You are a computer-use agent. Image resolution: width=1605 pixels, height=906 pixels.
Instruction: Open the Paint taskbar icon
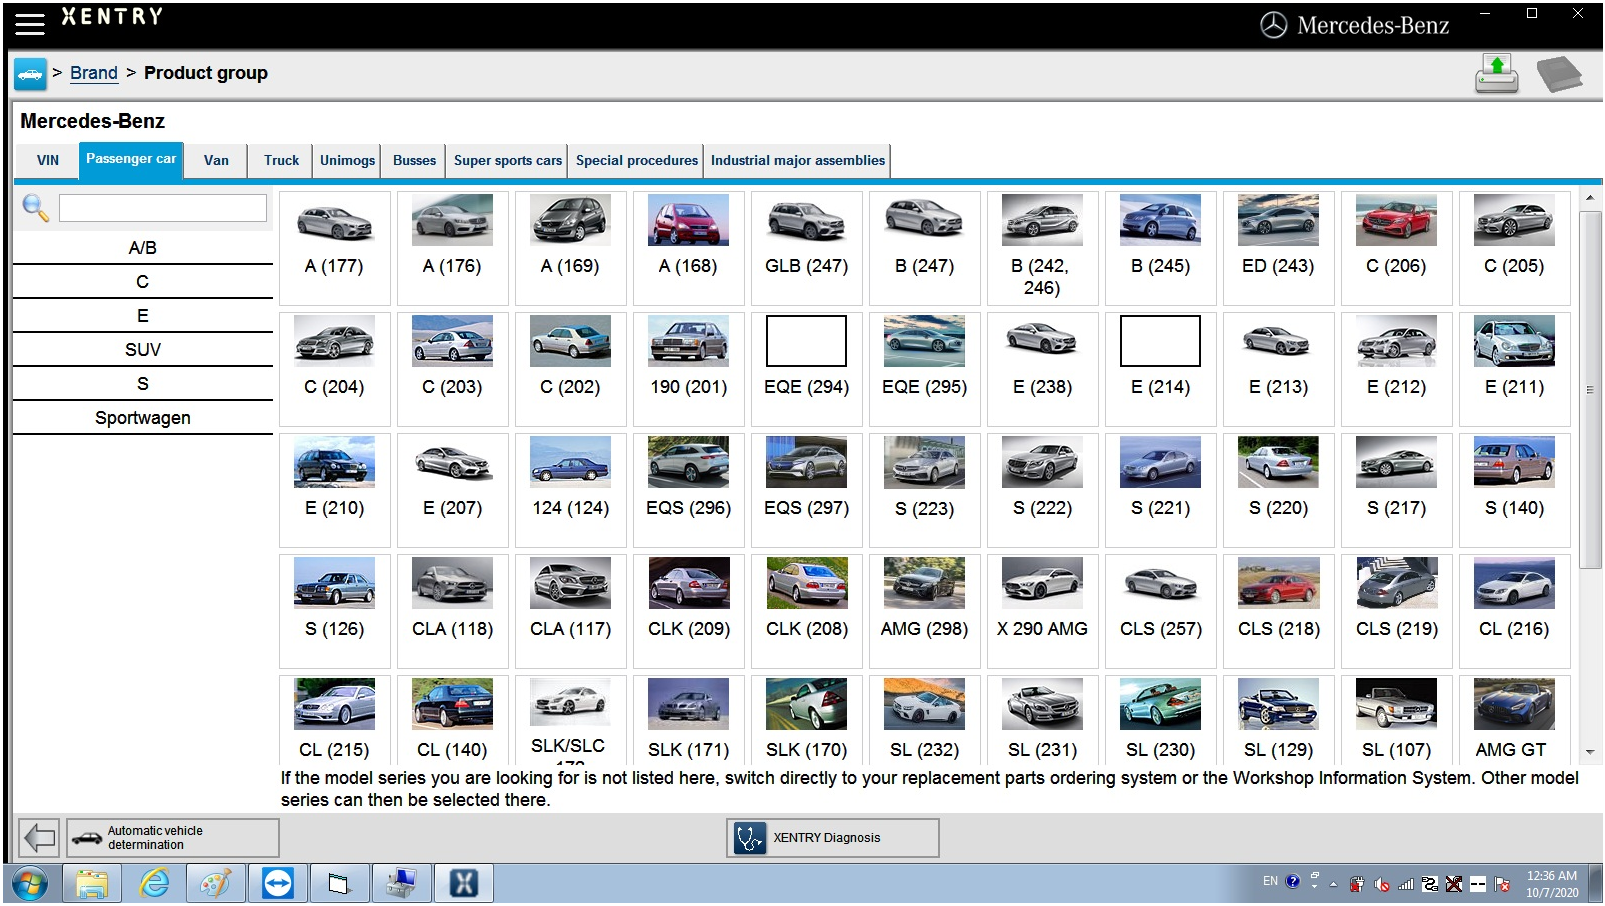coord(215,884)
